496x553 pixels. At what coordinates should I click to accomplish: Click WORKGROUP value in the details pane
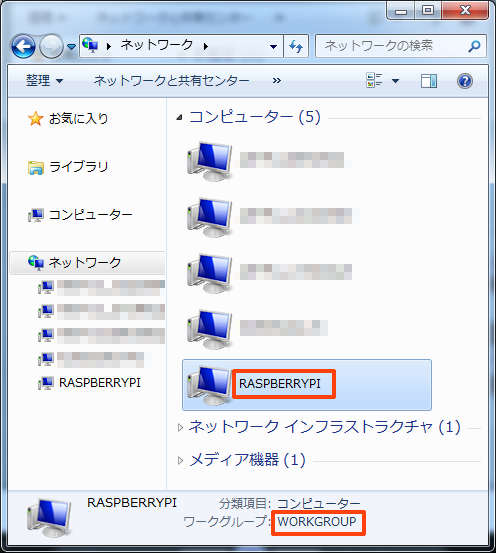(317, 521)
